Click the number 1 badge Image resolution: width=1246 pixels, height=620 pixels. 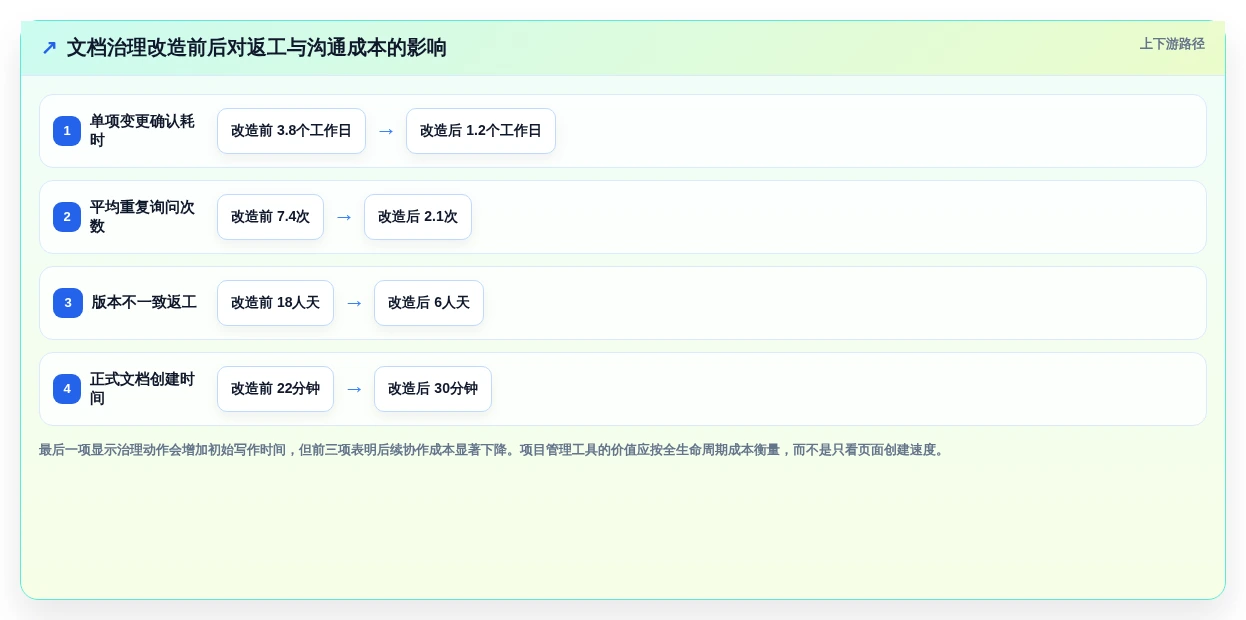[67, 131]
